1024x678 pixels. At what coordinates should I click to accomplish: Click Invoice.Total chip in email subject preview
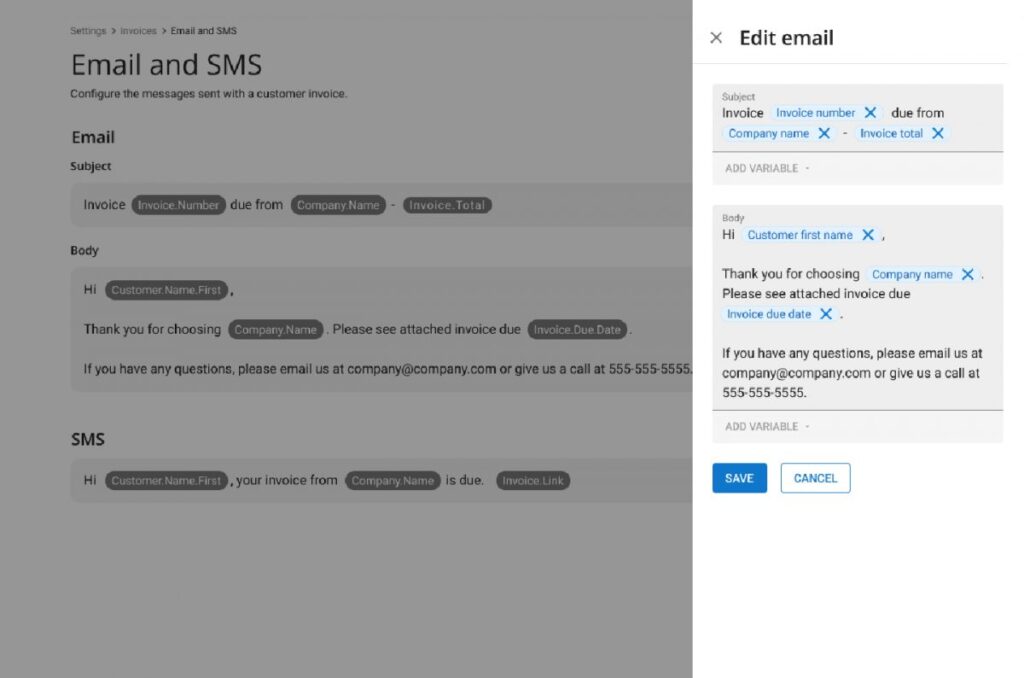click(447, 205)
